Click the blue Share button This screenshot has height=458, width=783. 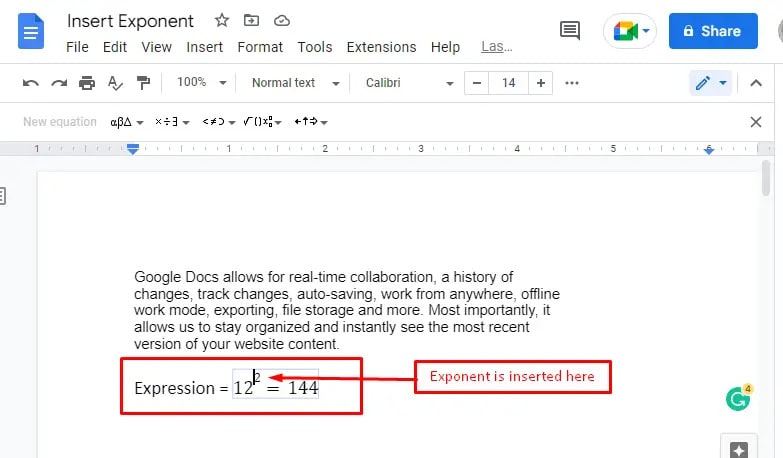[713, 31]
